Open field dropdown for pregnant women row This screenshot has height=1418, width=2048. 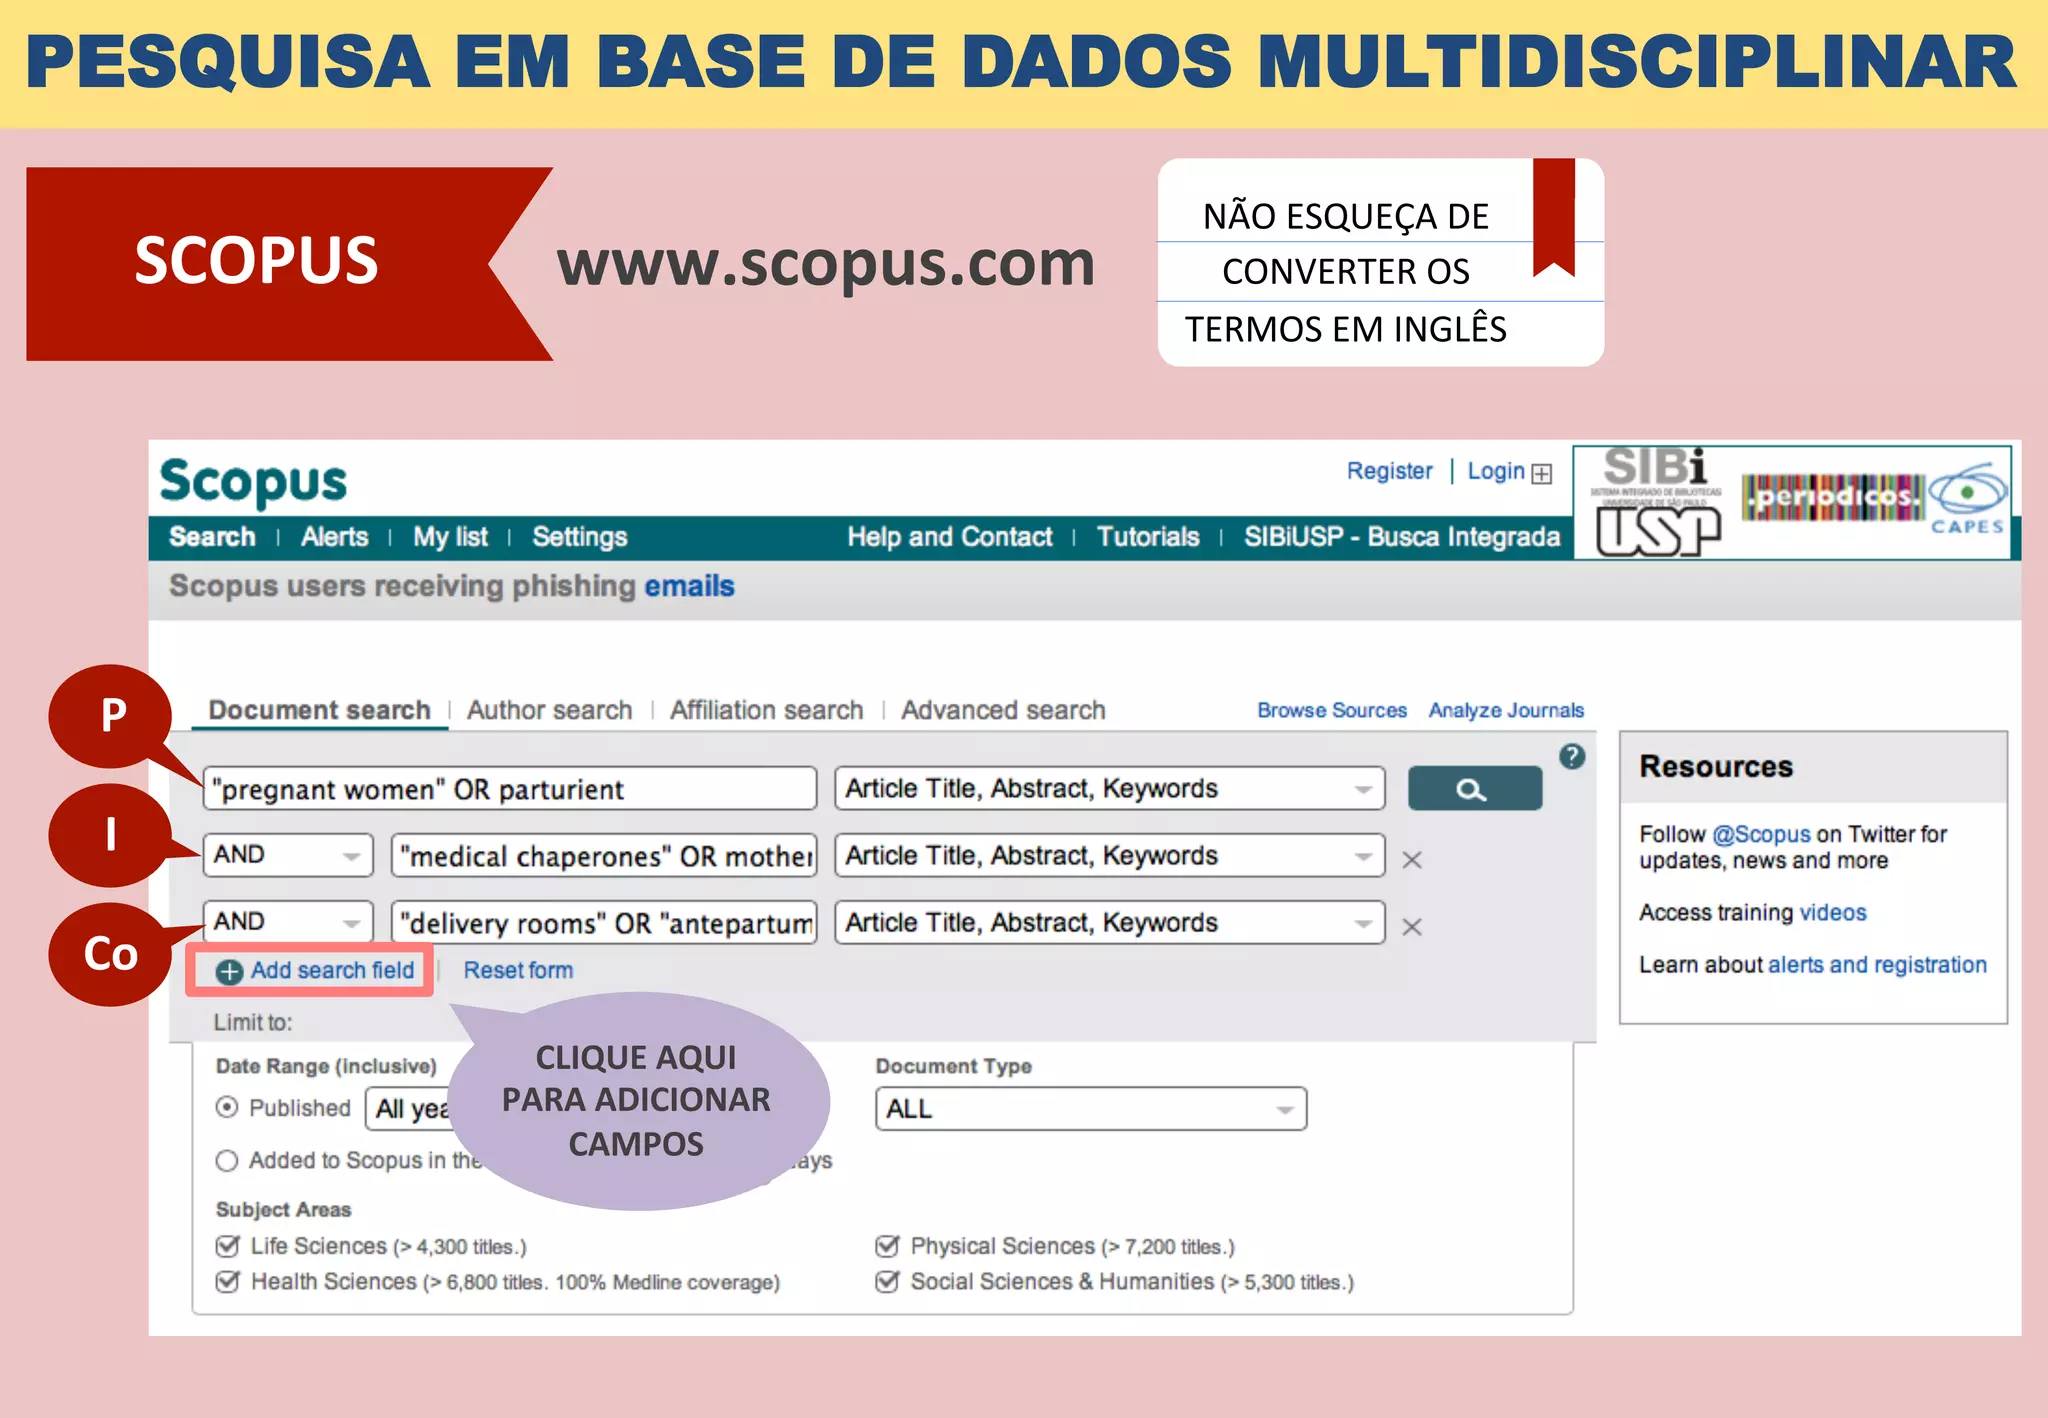pos(1110,789)
